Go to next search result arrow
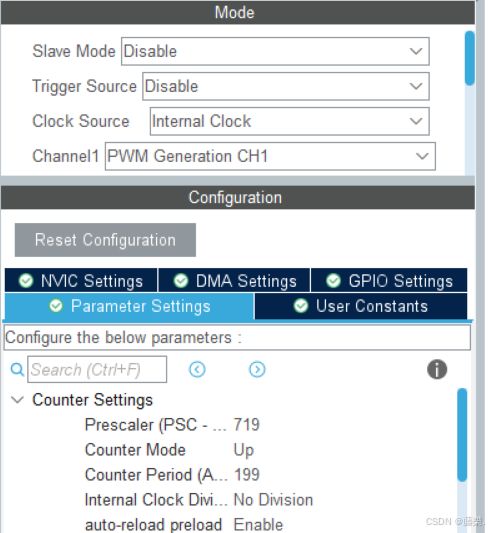 pyautogui.click(x=257, y=369)
